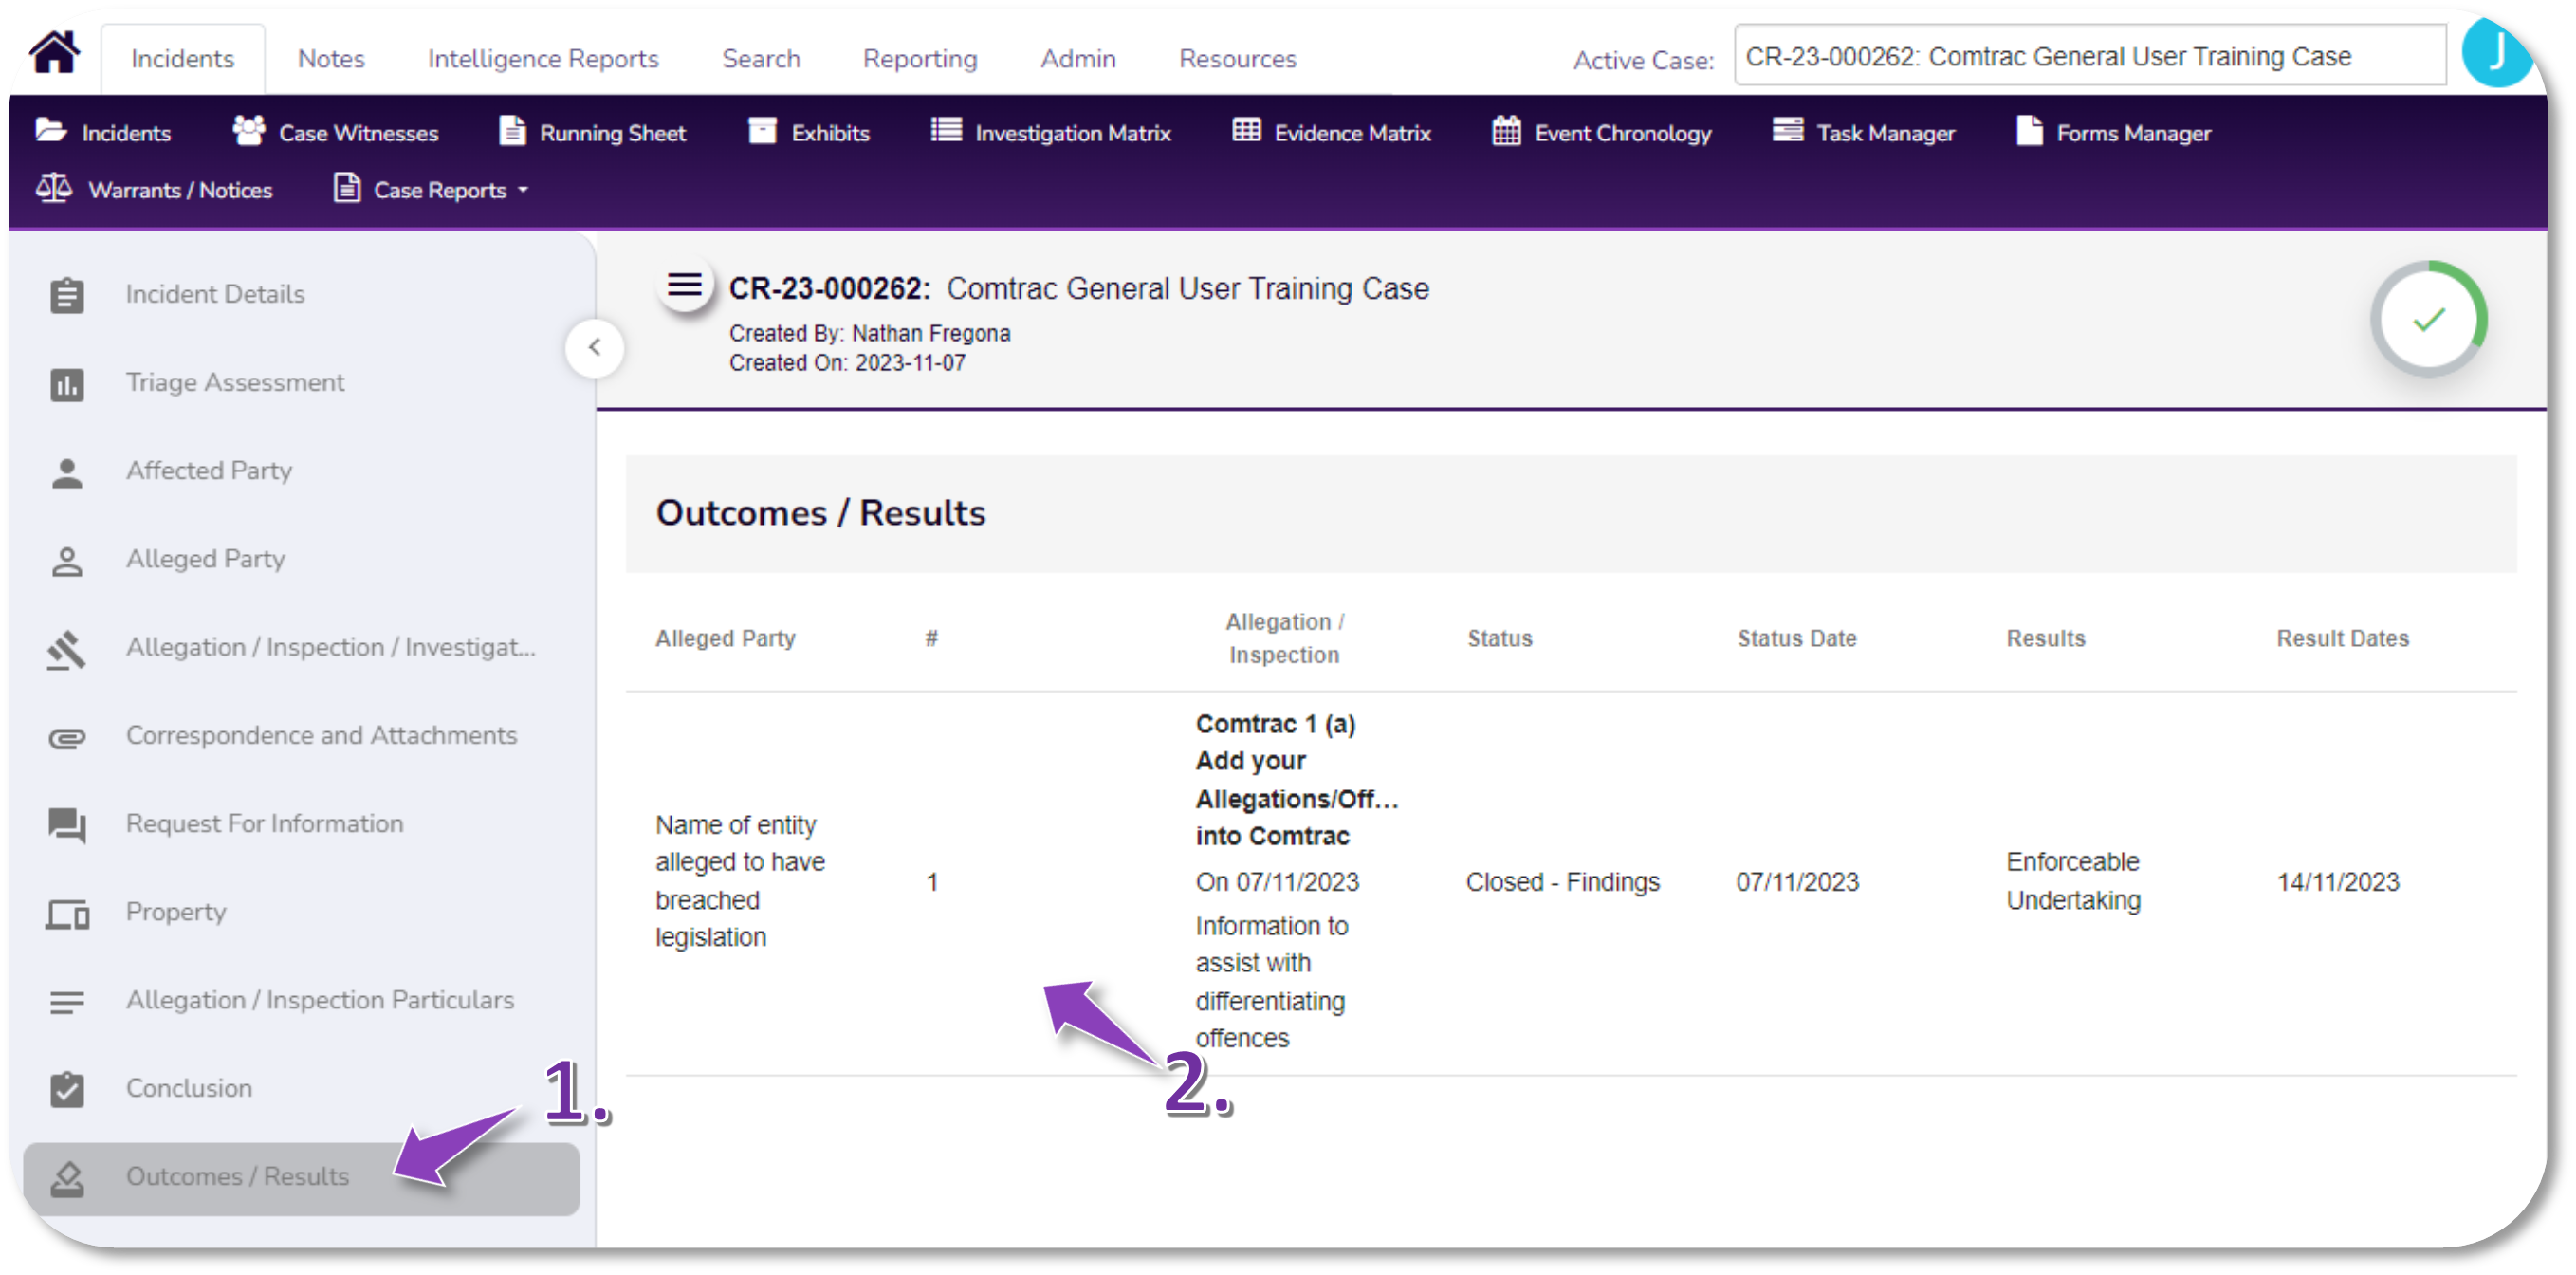Collapse the sidebar with chevron button
Screen dimensions: 2576x1275
pos(594,347)
